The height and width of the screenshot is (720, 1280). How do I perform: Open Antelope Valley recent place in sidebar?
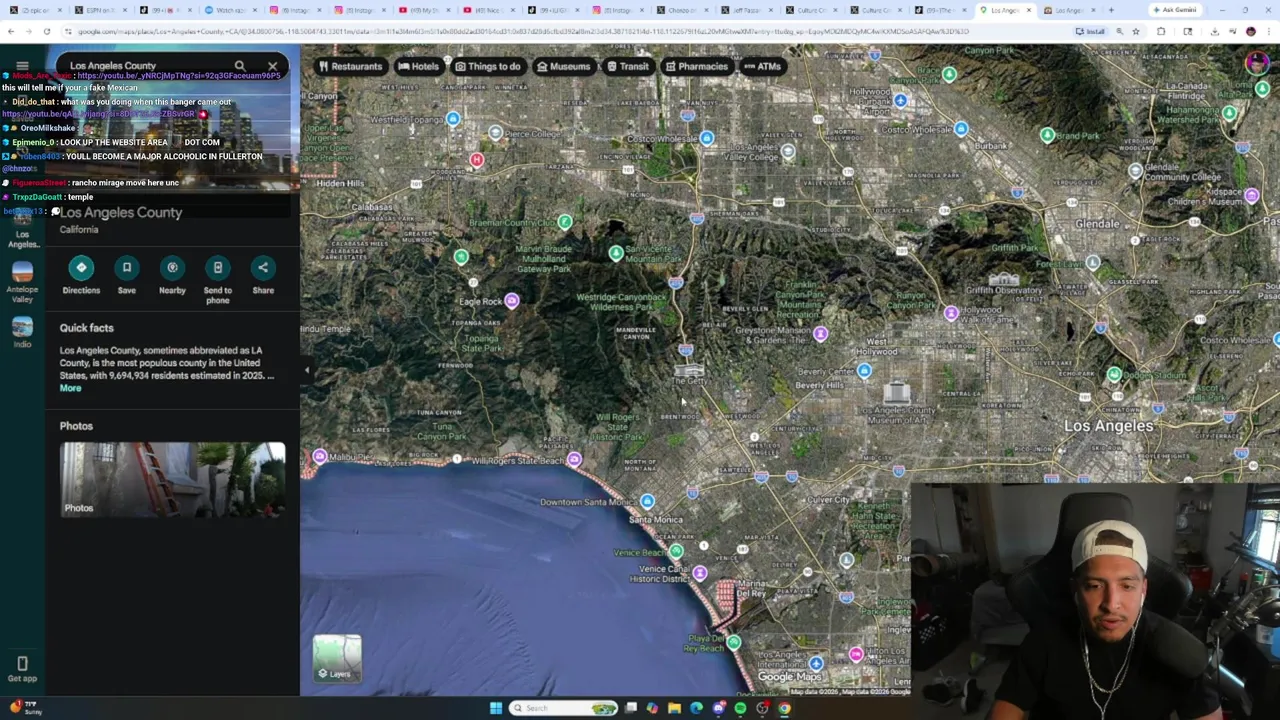click(x=22, y=280)
